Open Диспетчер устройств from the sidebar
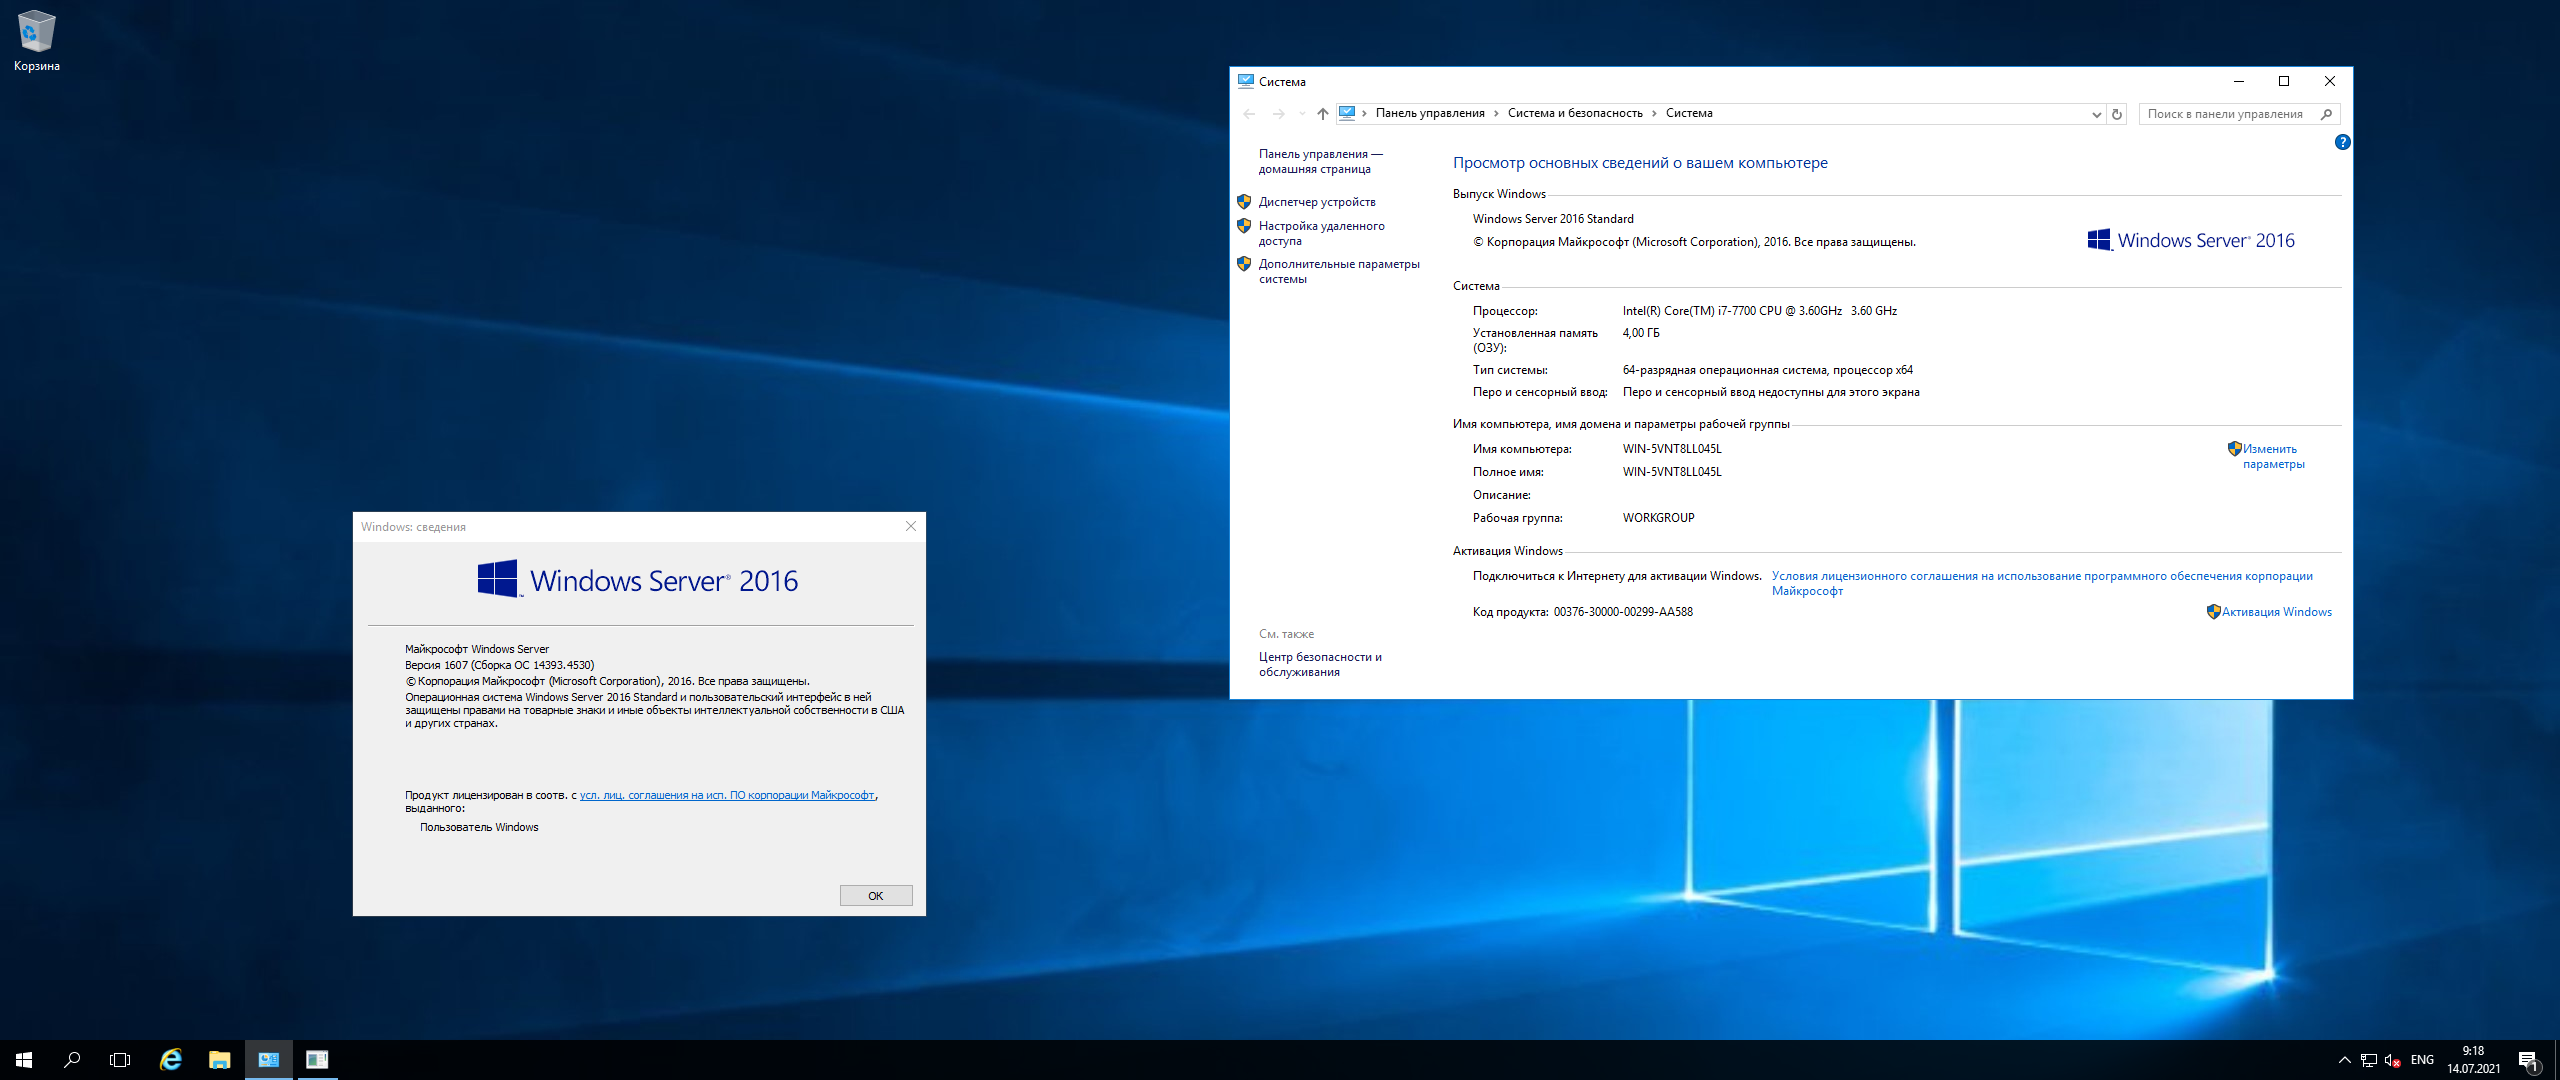This screenshot has width=2560, height=1080. [1317, 202]
